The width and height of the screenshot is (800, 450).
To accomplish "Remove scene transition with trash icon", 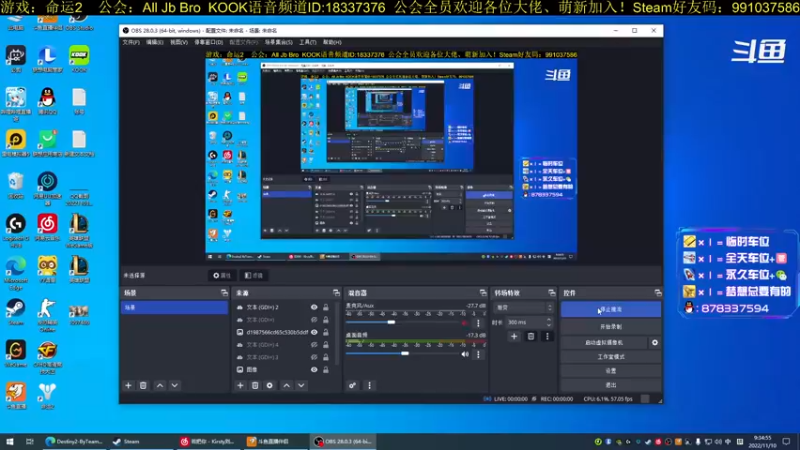I will coord(531,336).
